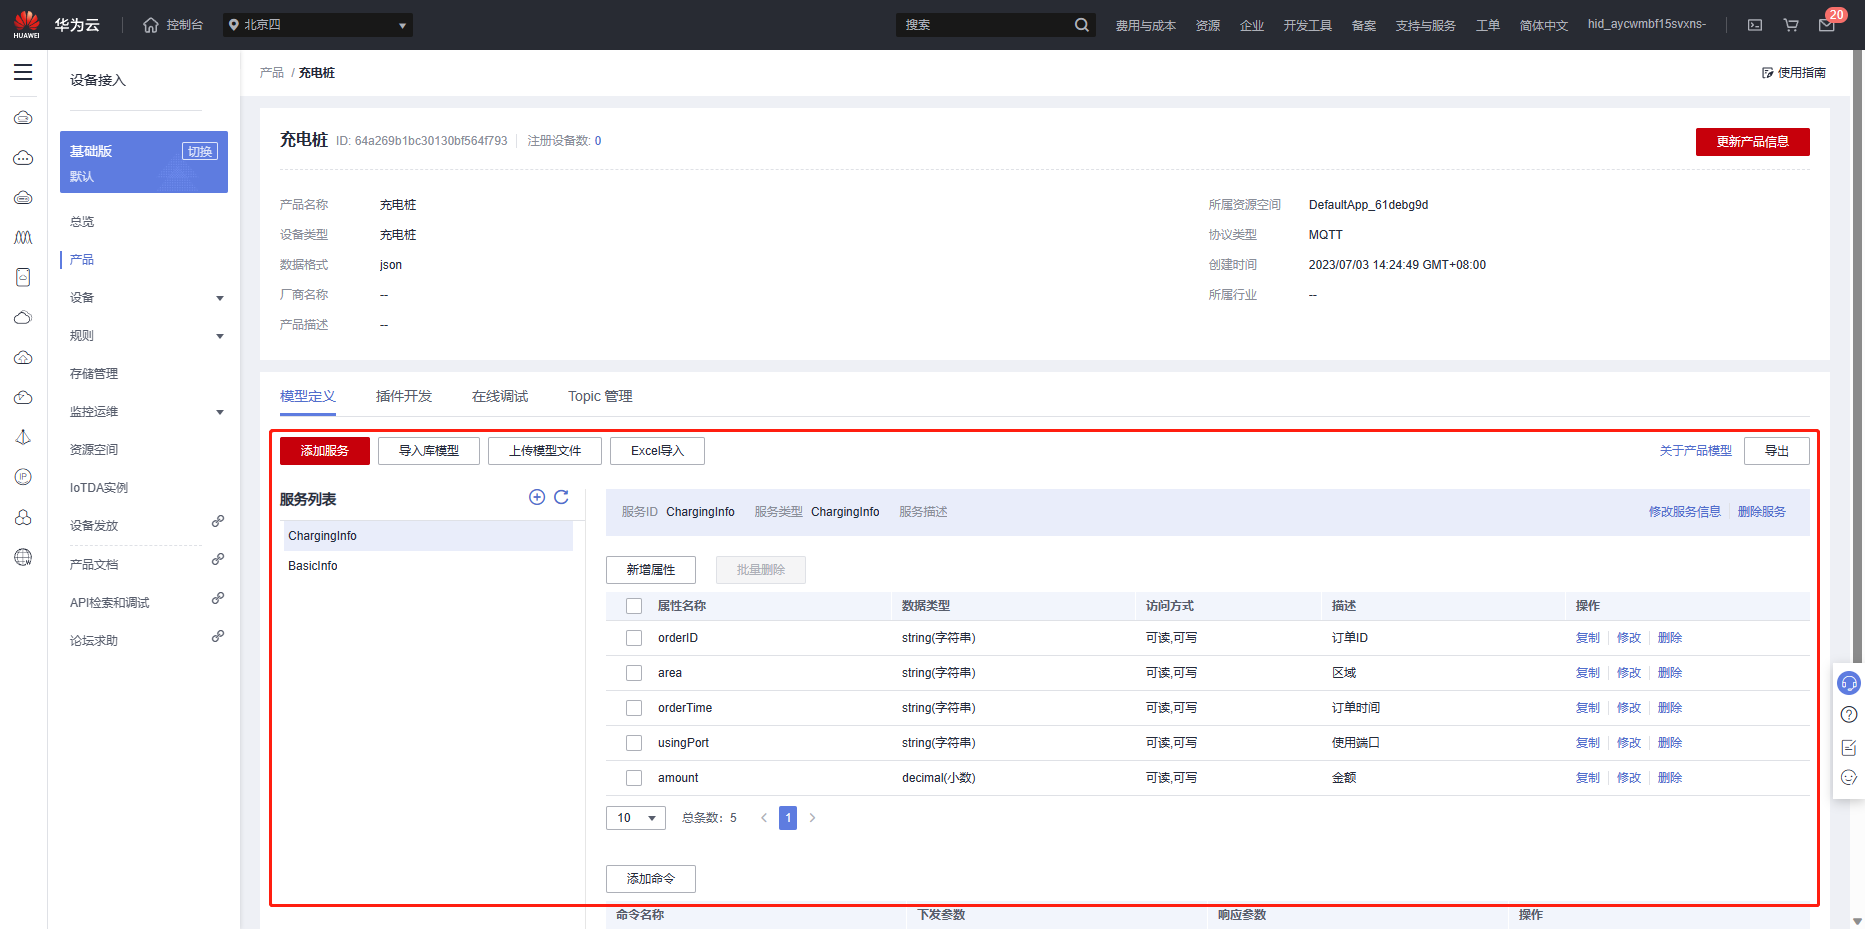Open customer service headset icon

click(1849, 683)
